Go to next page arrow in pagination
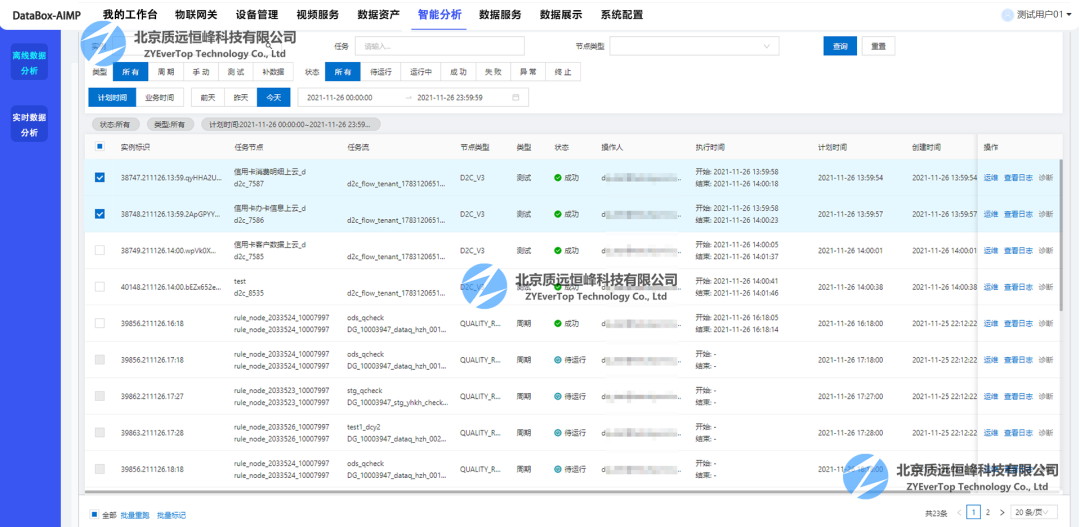 (1002, 513)
